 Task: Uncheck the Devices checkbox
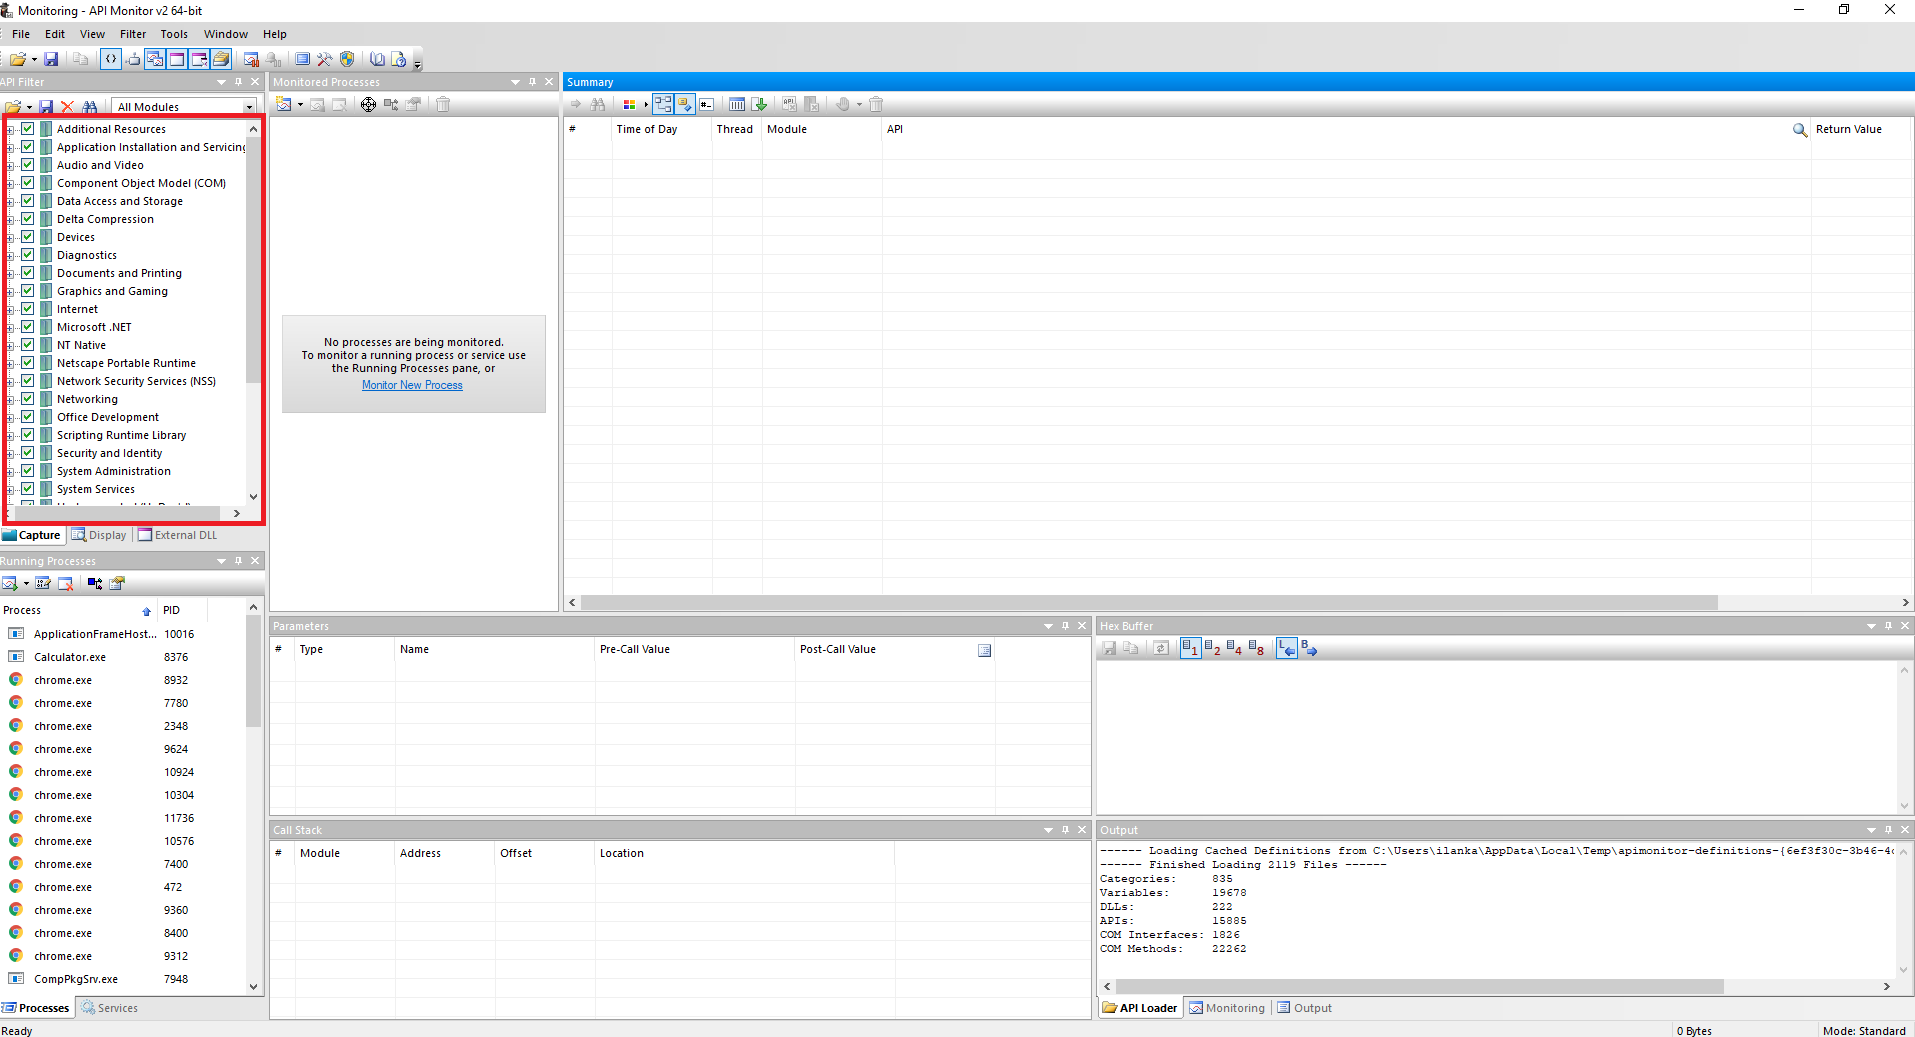[x=28, y=237]
